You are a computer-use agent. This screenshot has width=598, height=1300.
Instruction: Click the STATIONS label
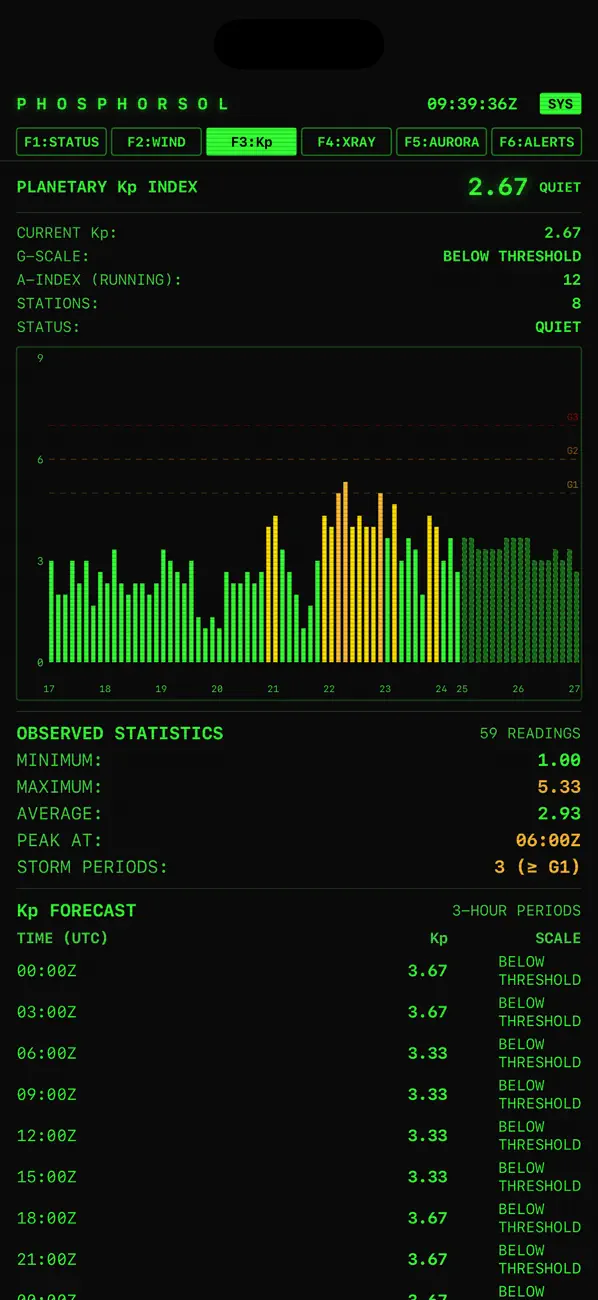pyautogui.click(x=58, y=303)
